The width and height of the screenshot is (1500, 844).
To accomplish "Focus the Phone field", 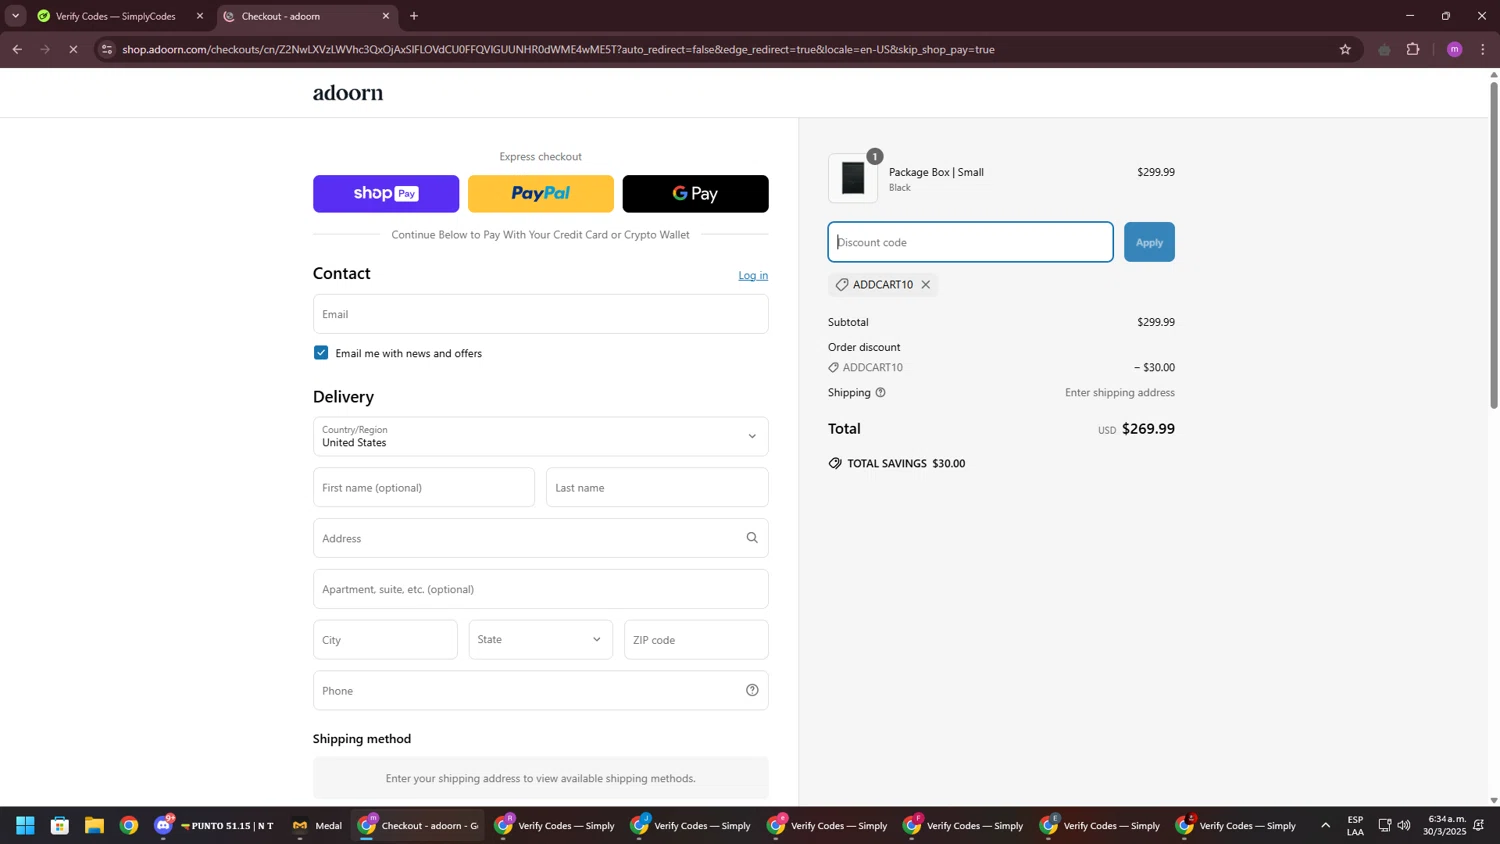I will (541, 691).
